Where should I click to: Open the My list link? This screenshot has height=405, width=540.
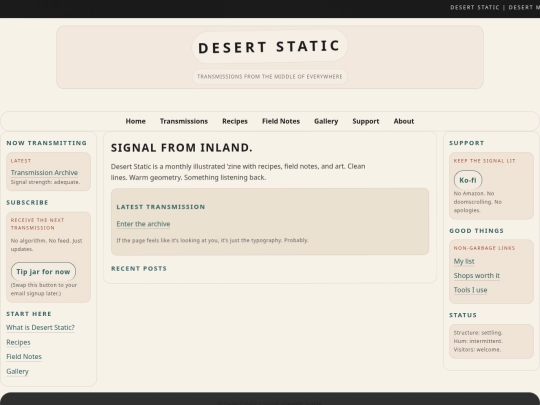464,261
